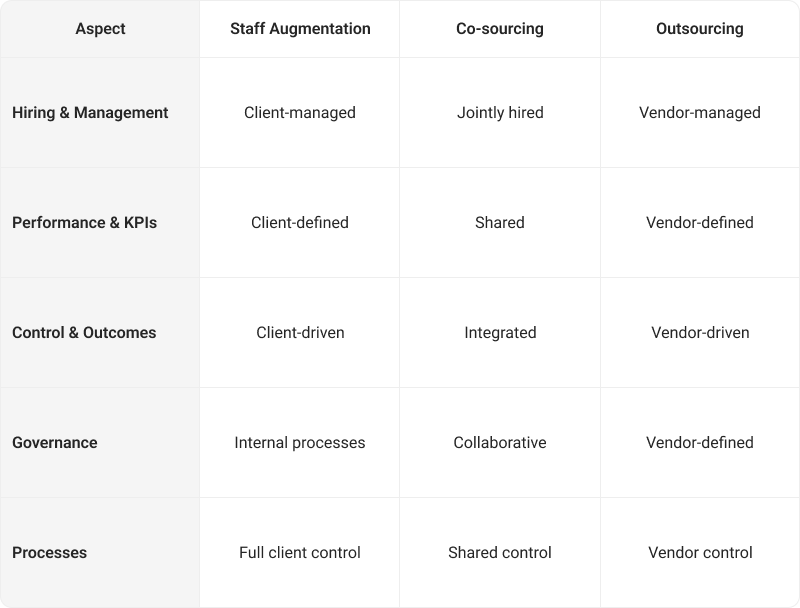Click the Jointly hired cell

500,113
